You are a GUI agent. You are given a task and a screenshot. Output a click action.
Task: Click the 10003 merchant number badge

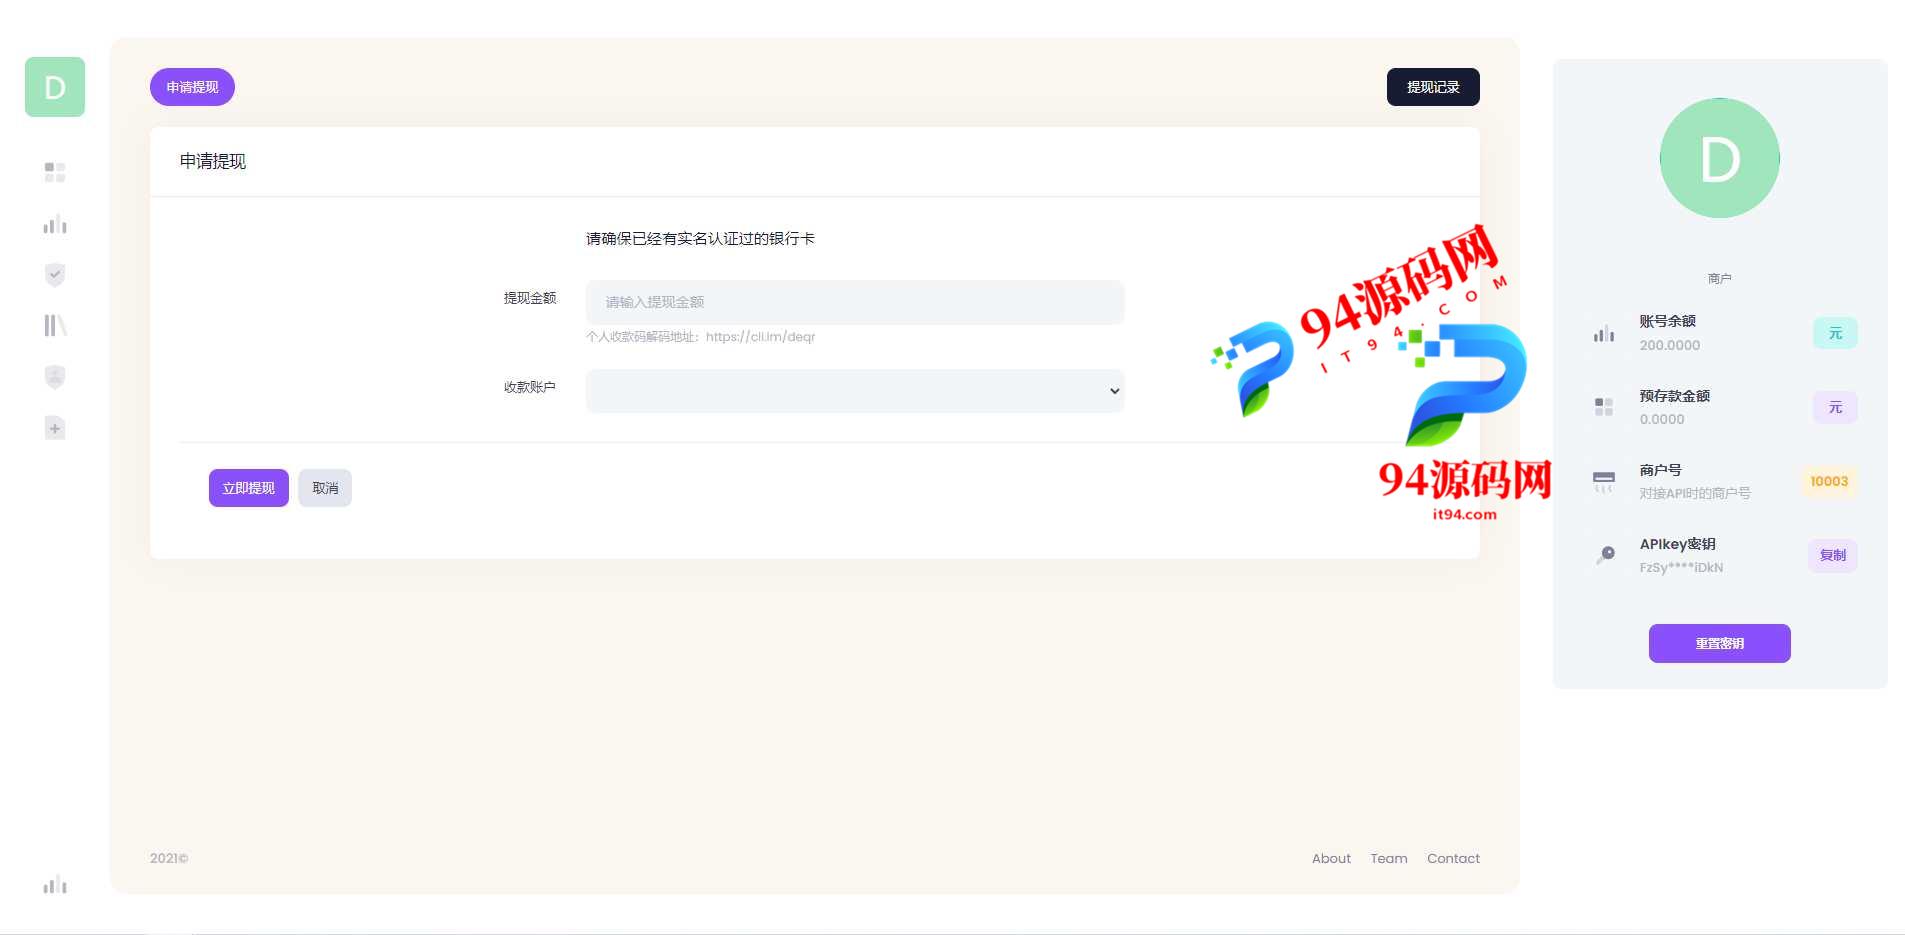1829,481
